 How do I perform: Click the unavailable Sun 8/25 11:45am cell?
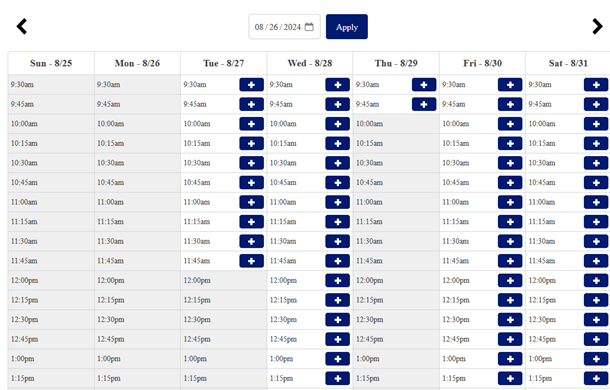[x=51, y=261]
